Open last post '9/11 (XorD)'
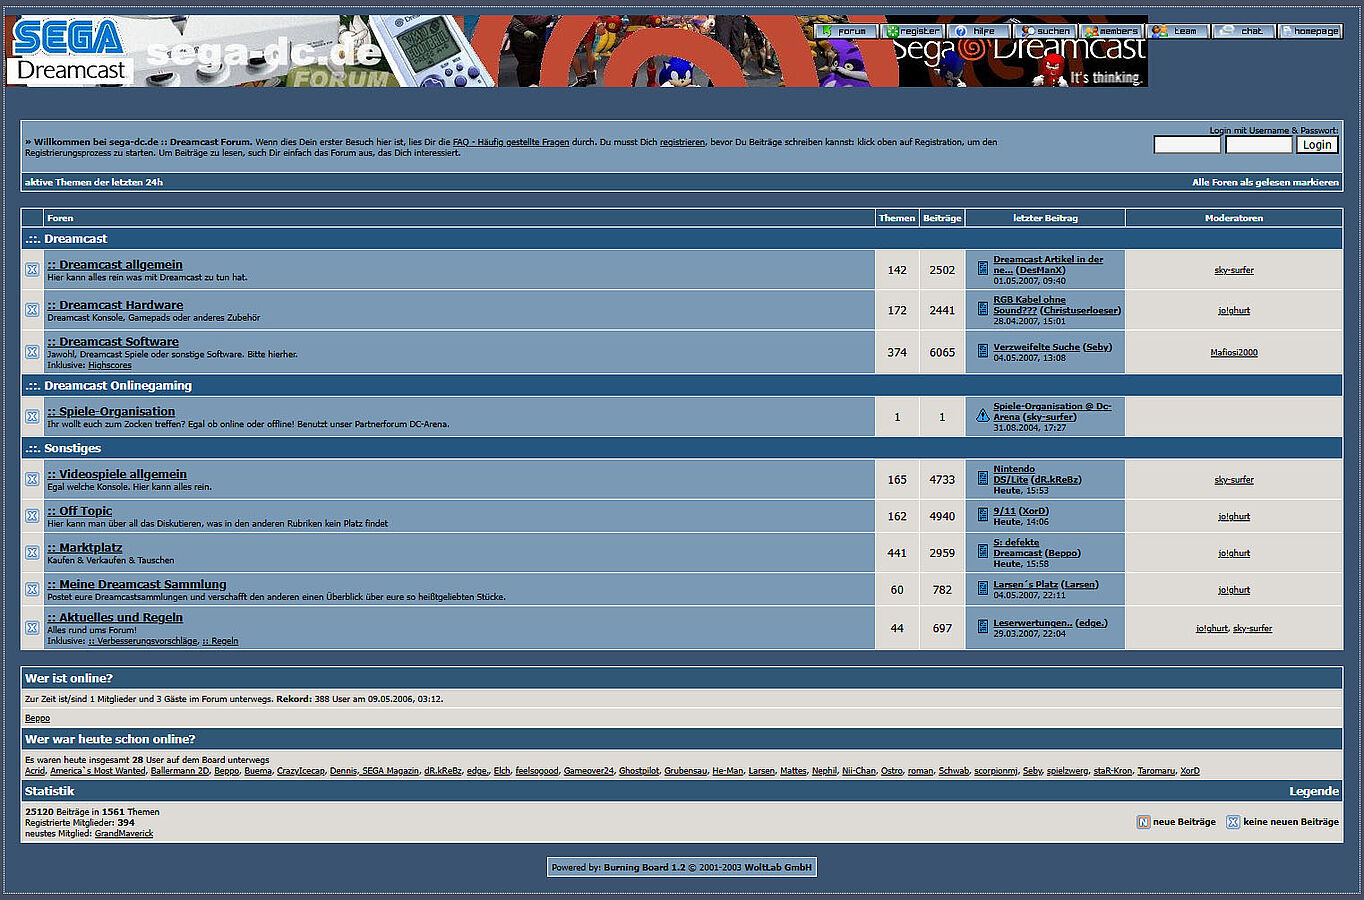 1021,511
